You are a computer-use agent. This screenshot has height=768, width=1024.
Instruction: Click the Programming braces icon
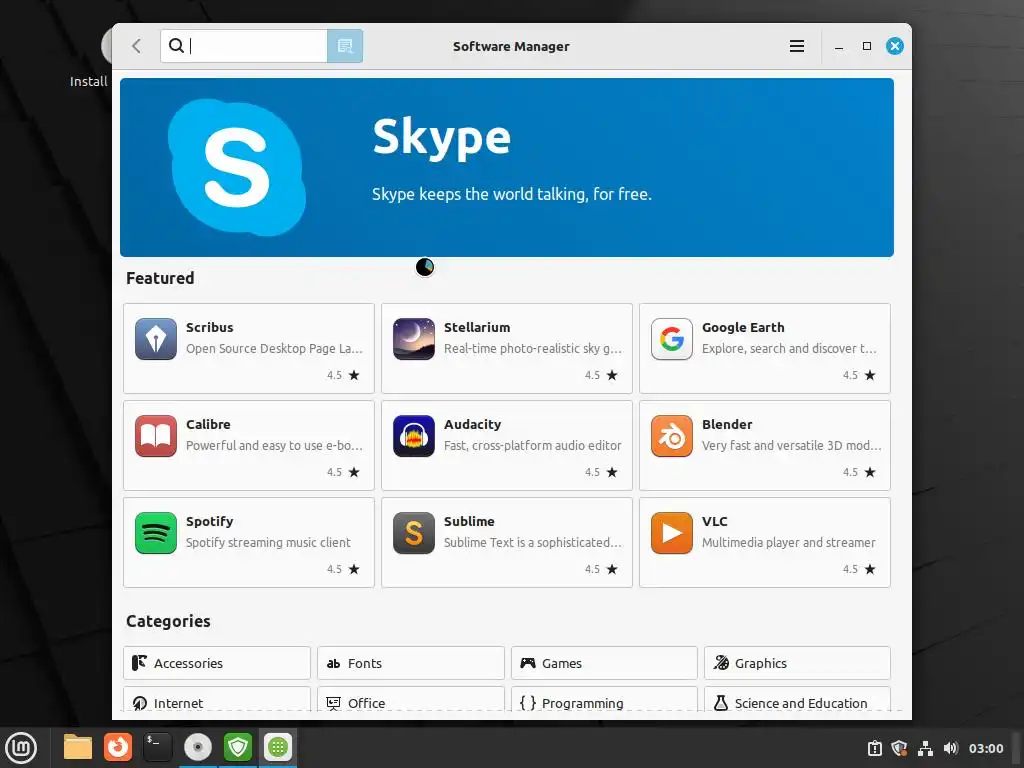528,703
